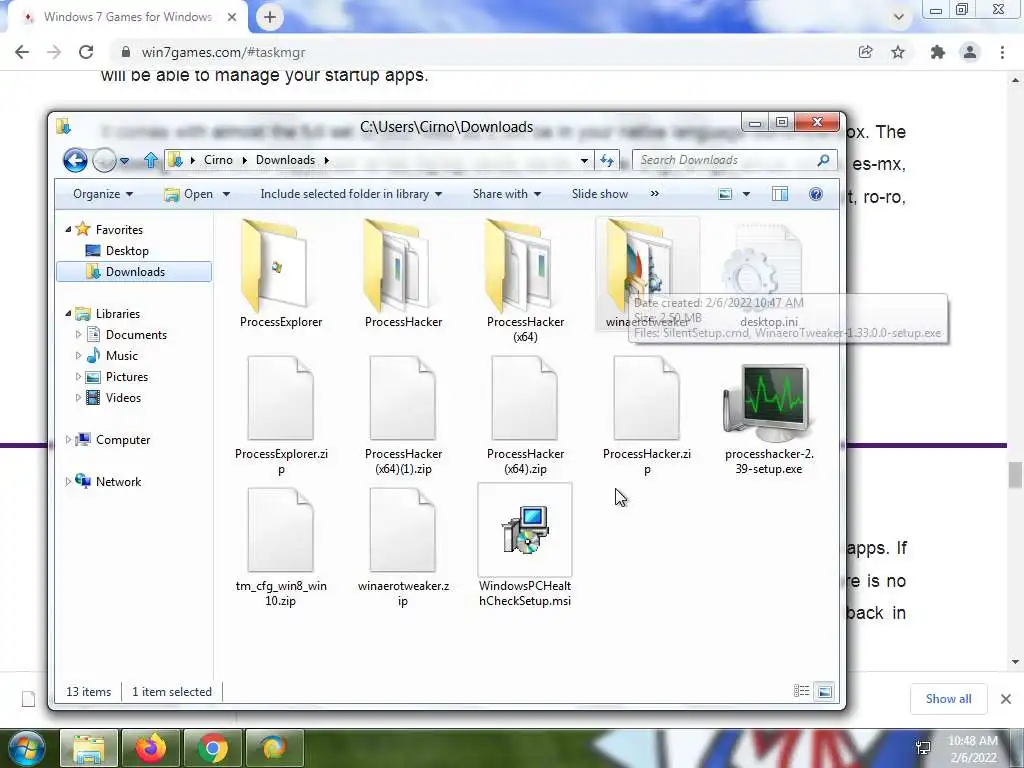
Task: Click the Slide show button
Action: (600, 194)
